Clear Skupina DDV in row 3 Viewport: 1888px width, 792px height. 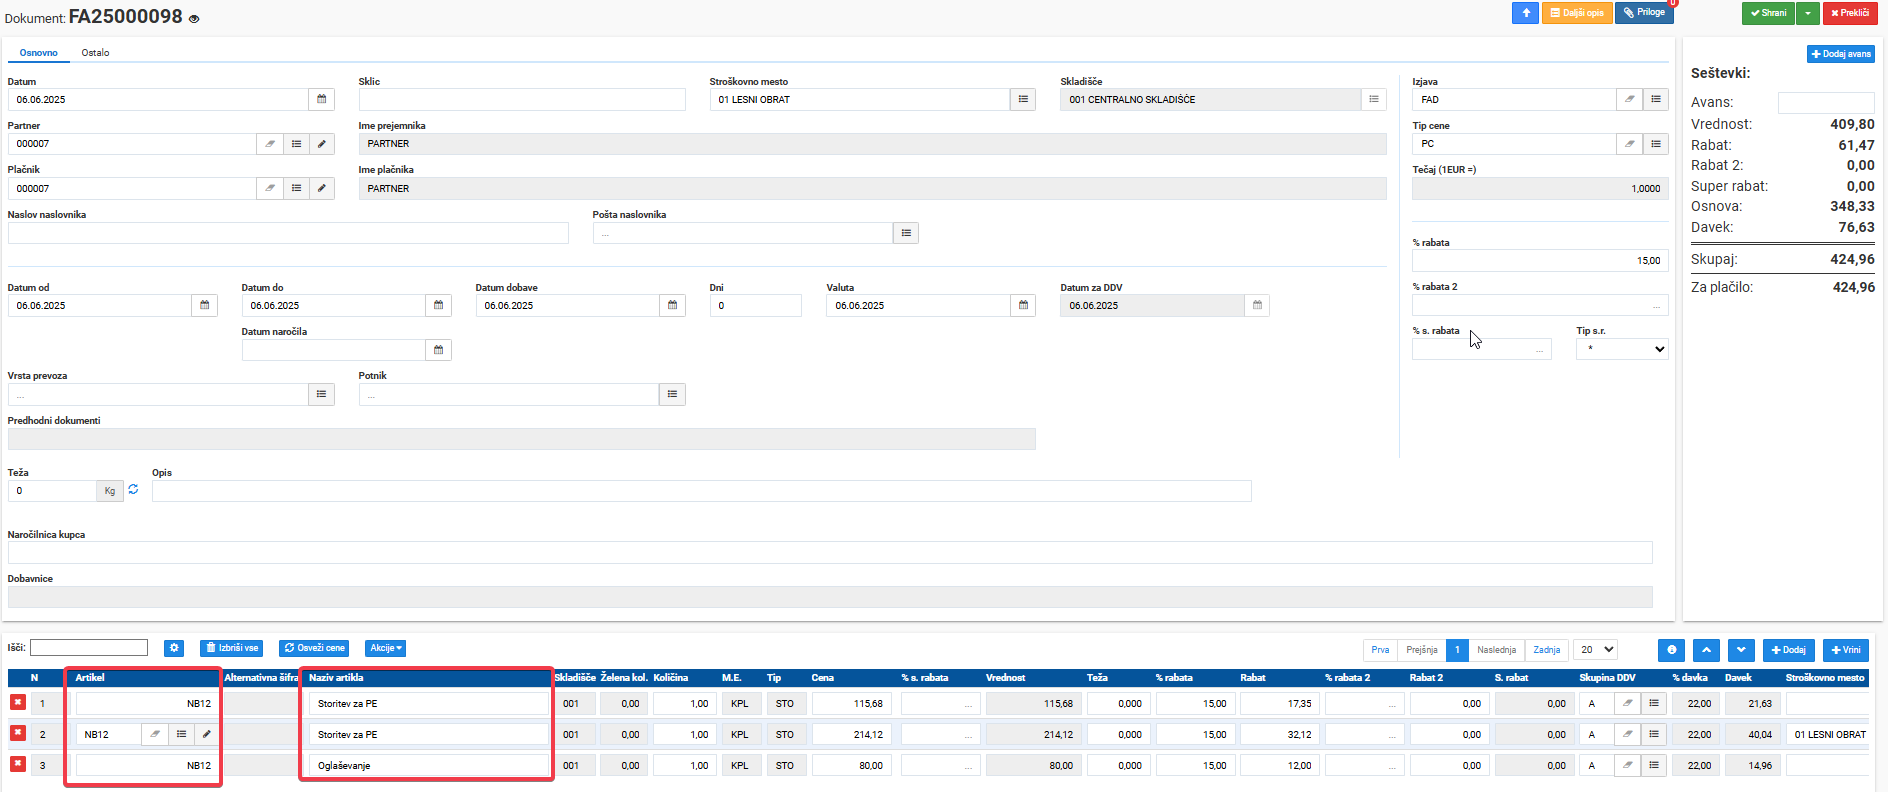(x=1628, y=765)
